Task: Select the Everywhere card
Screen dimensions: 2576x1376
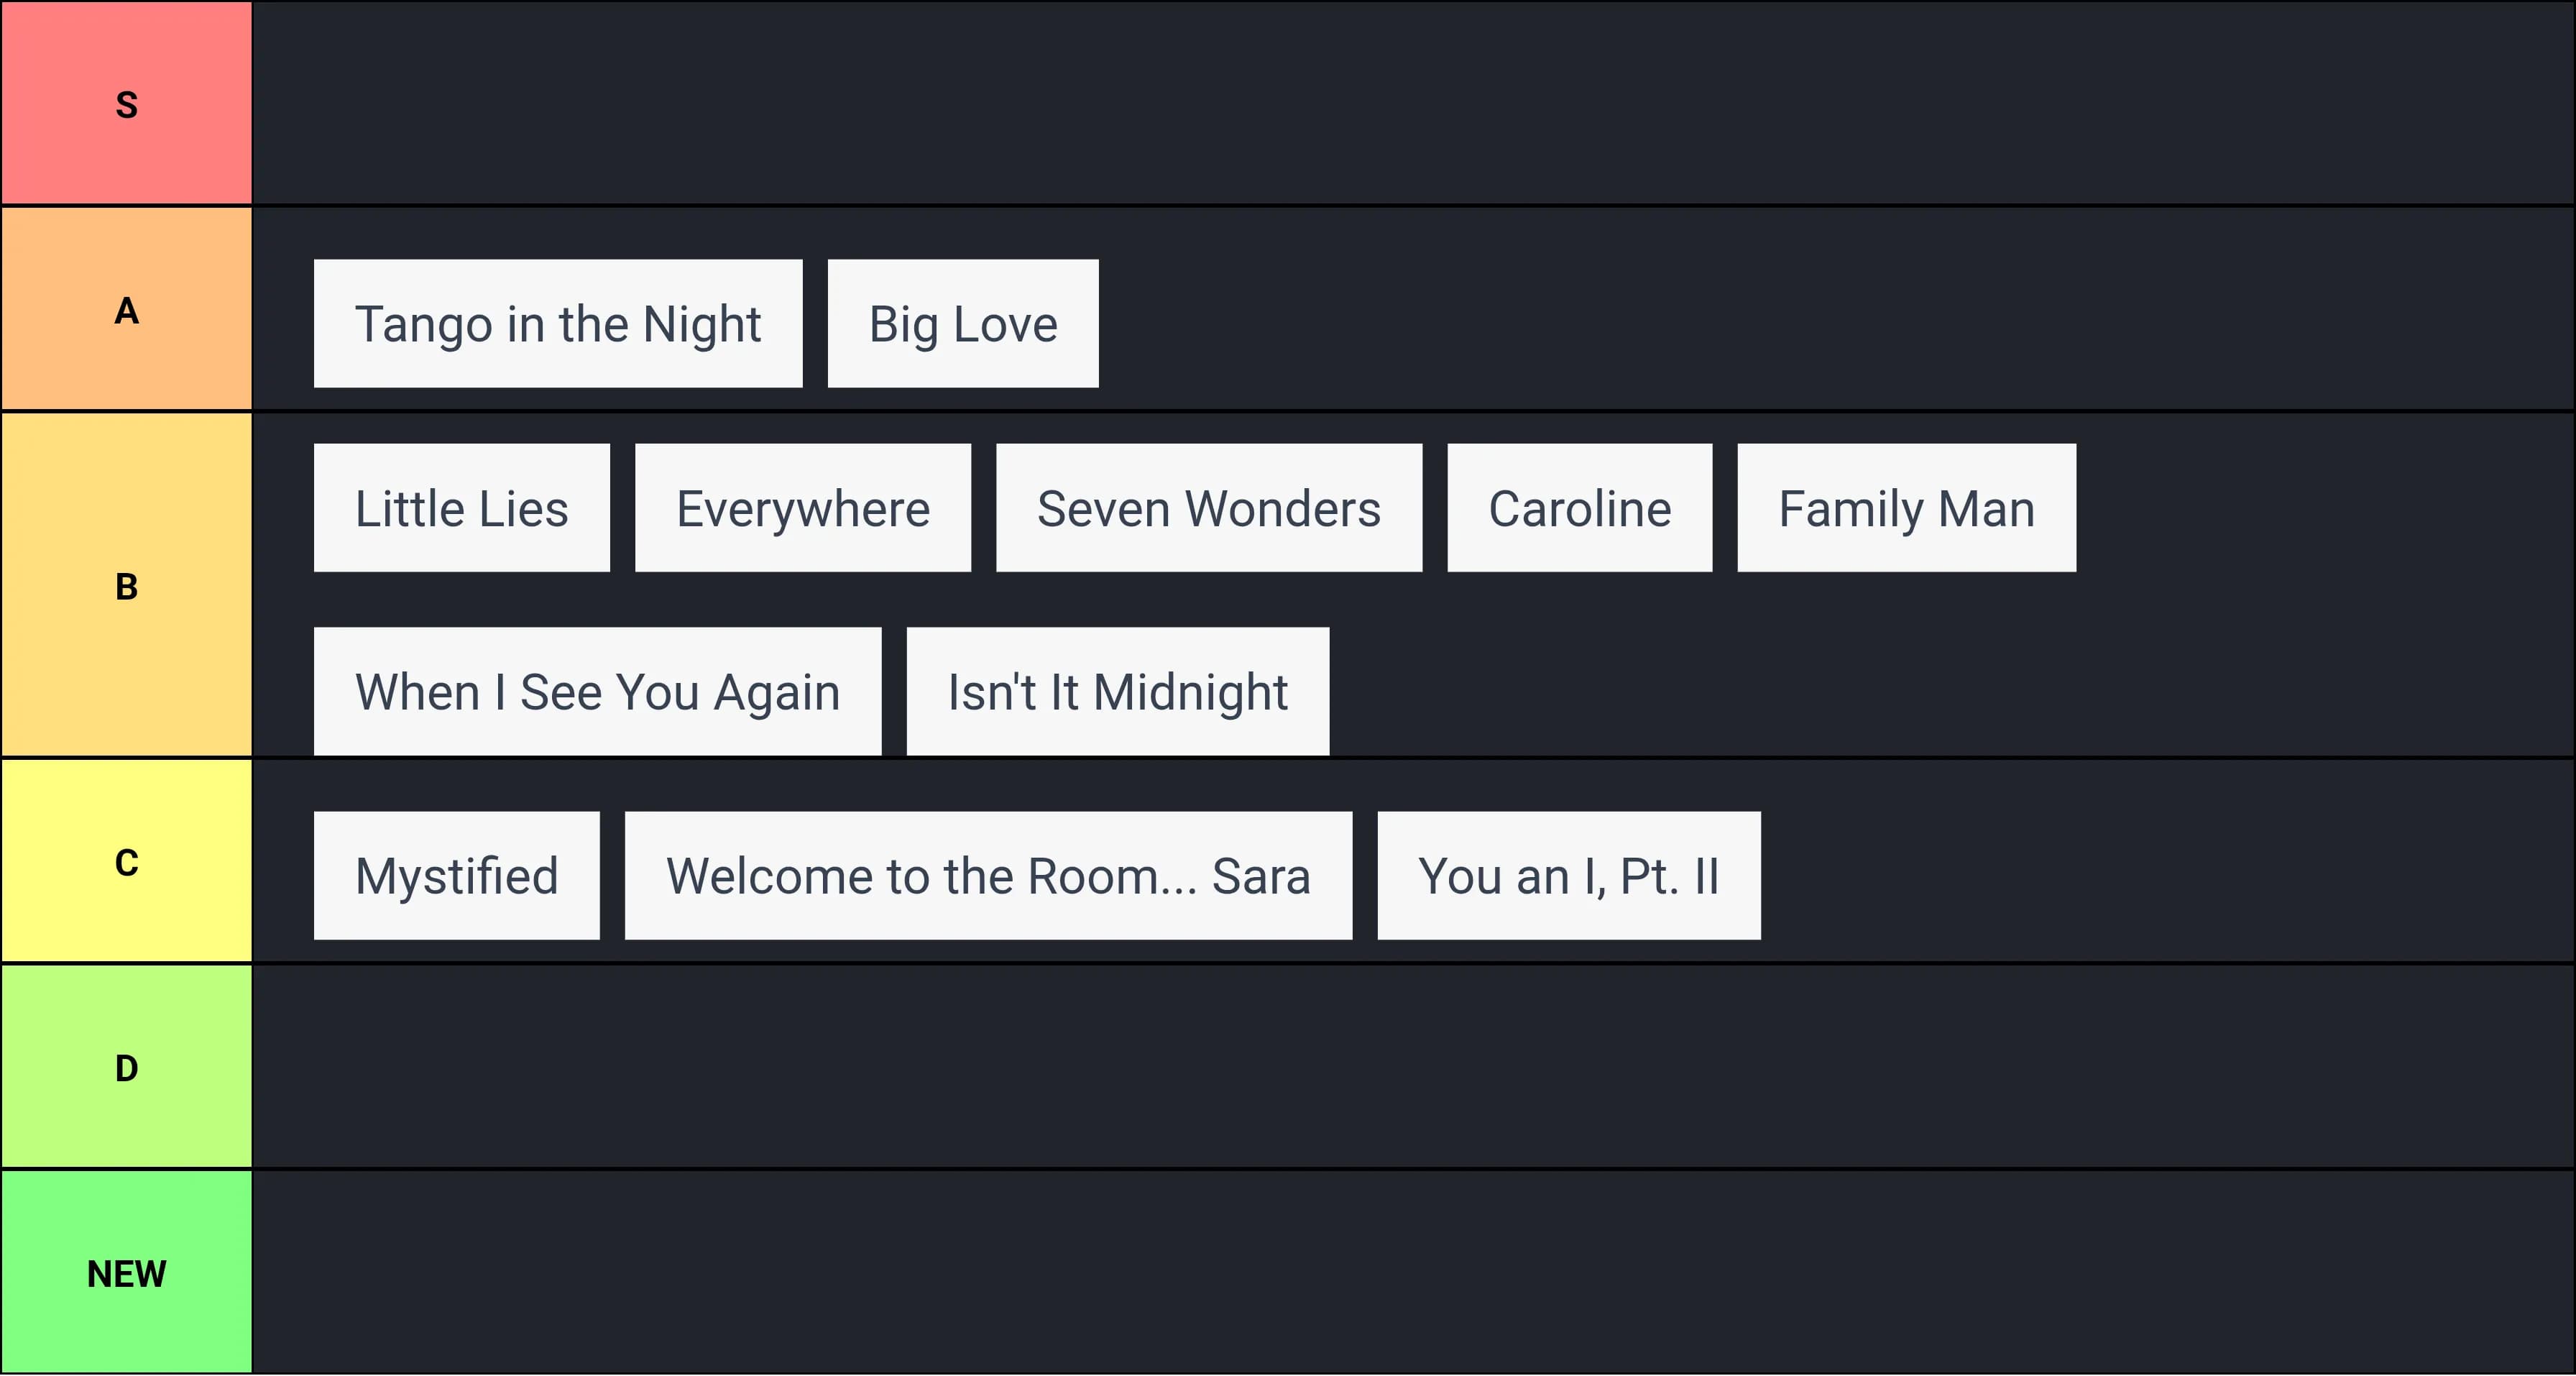Action: (x=802, y=508)
